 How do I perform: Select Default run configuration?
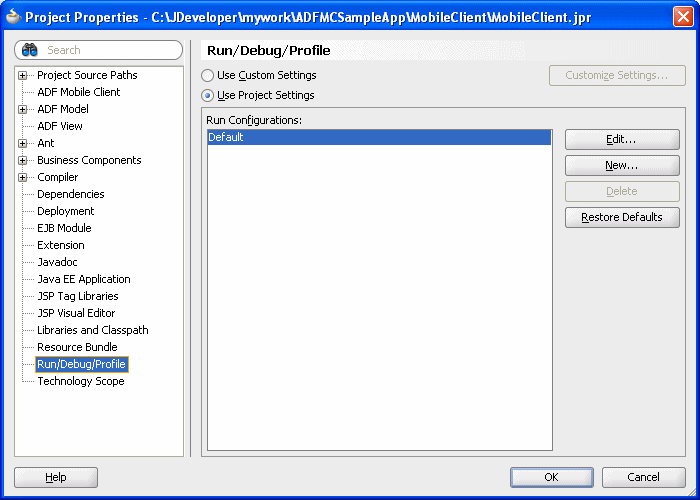point(379,137)
